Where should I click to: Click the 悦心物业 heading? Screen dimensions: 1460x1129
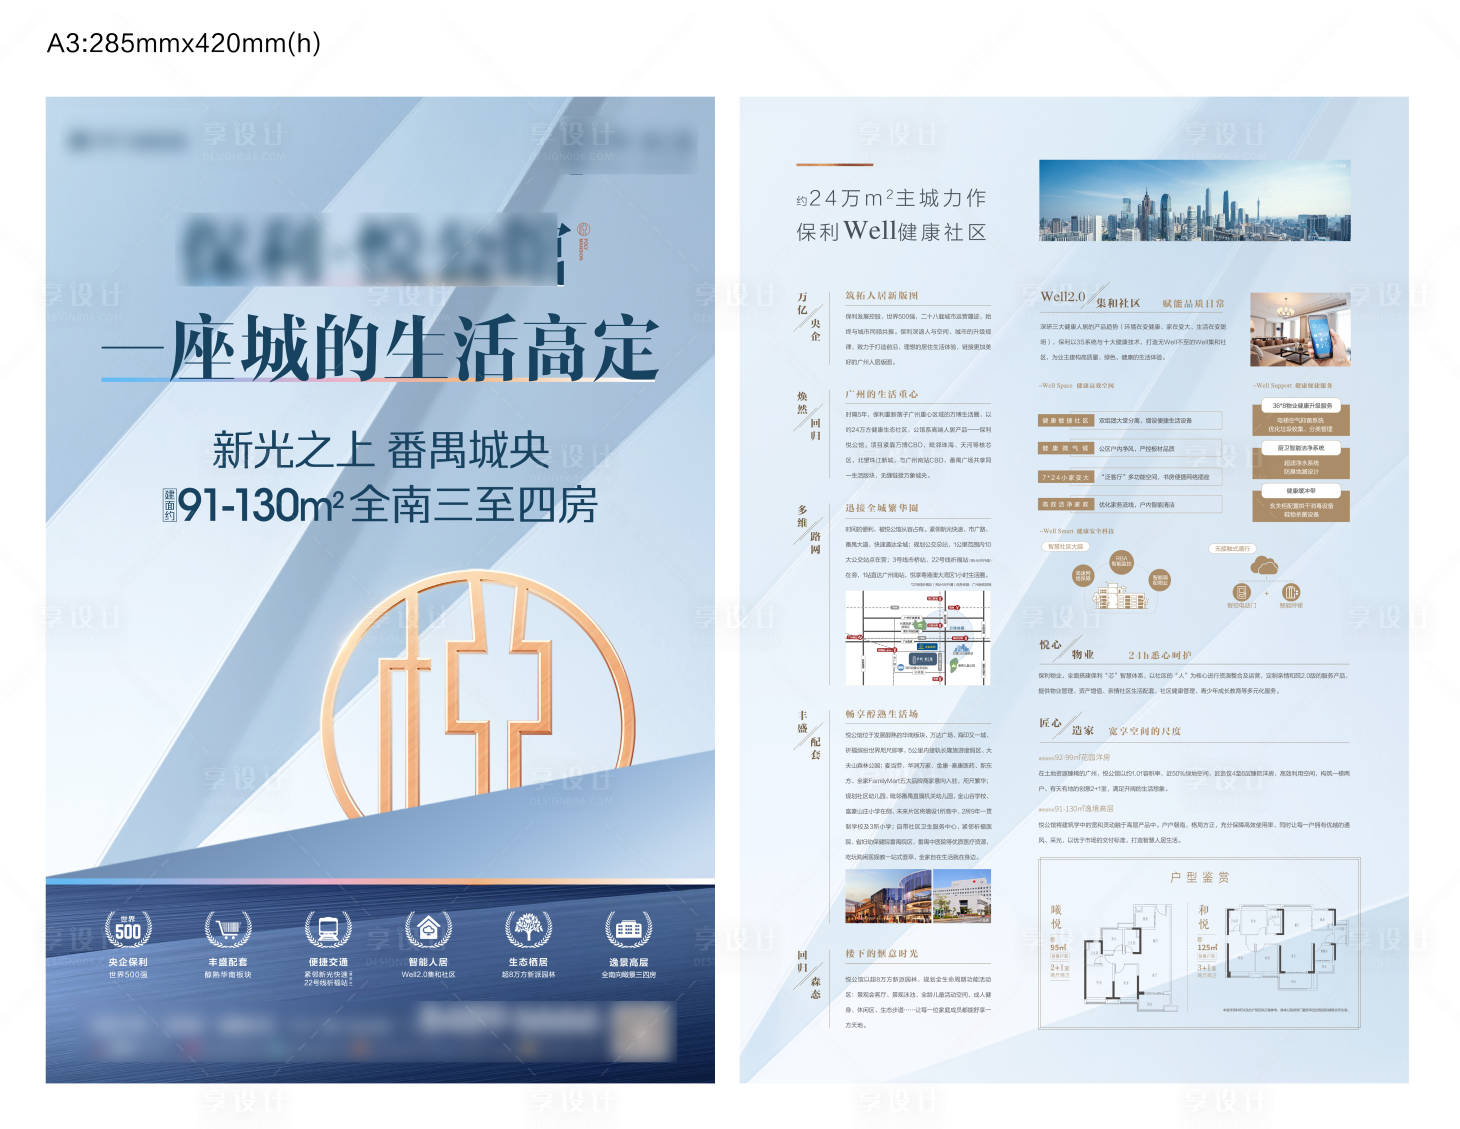[1066, 650]
